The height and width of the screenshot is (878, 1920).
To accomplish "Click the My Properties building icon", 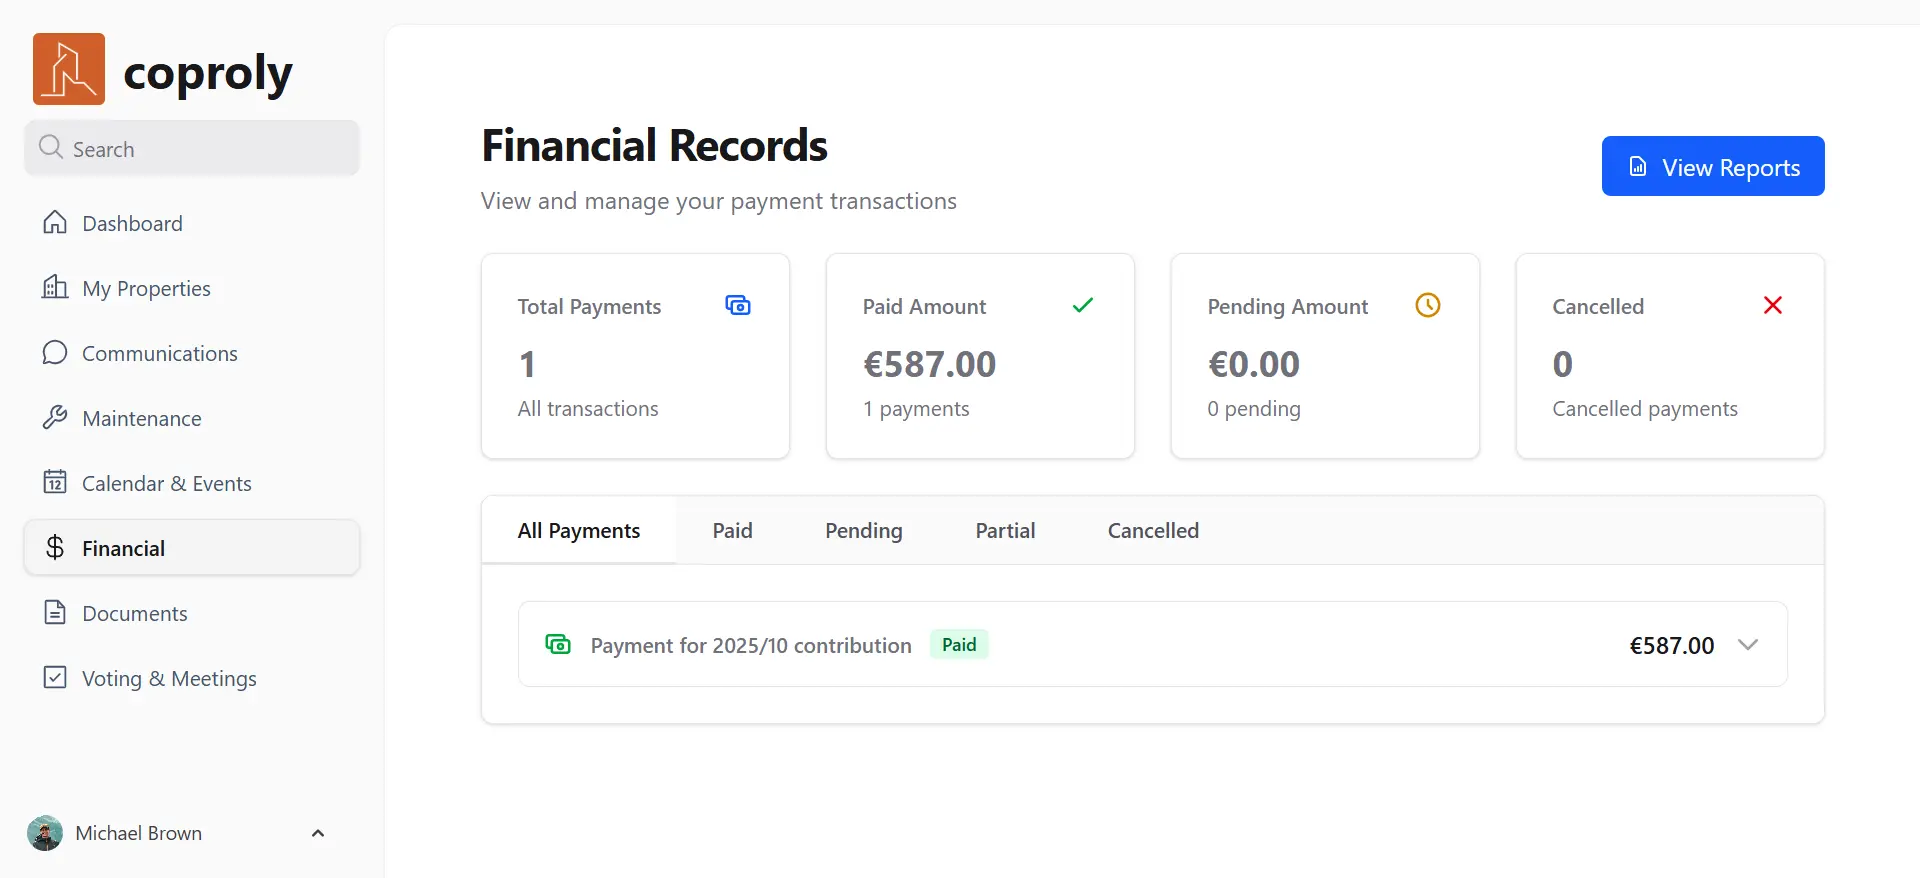I will tap(55, 287).
